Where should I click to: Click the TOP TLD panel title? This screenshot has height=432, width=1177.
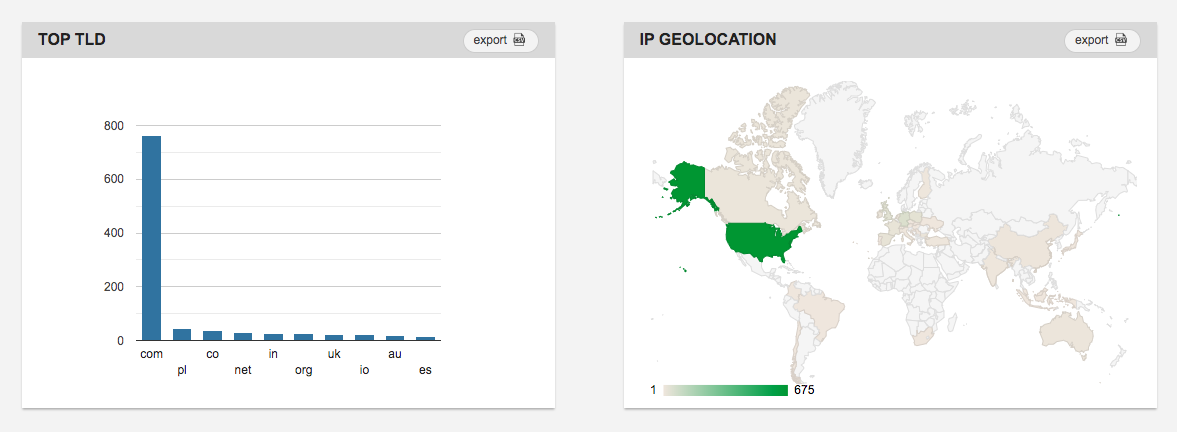[71, 40]
